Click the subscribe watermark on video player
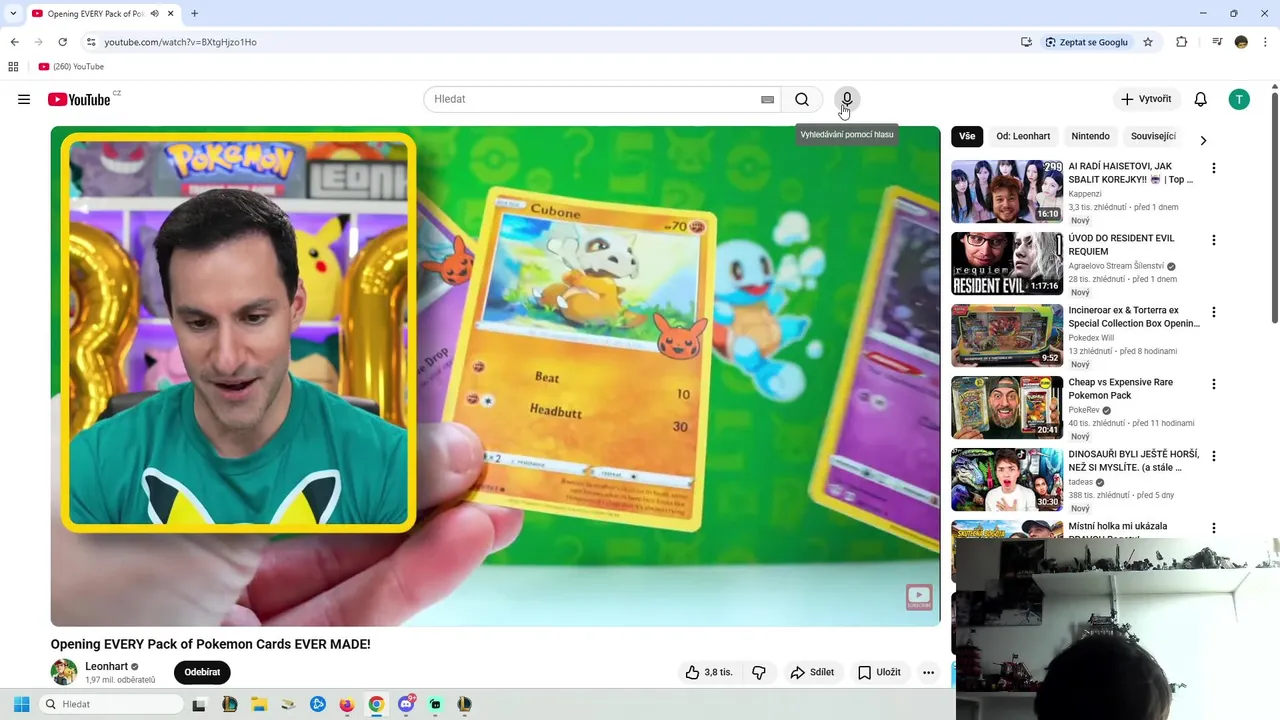The width and height of the screenshot is (1280, 720). (x=919, y=597)
